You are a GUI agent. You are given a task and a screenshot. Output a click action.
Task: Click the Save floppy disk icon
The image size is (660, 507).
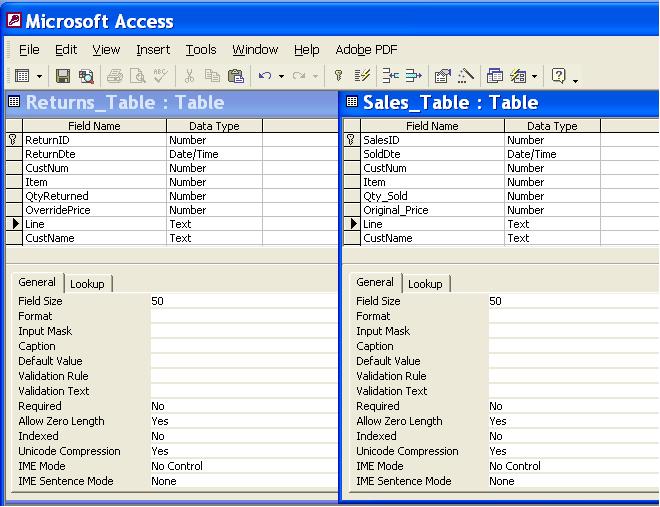(63, 76)
